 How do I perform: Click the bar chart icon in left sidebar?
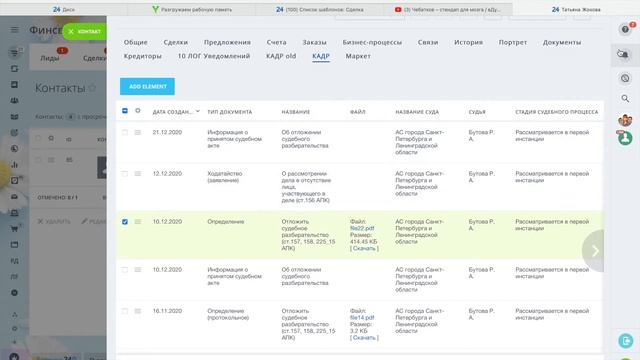pyautogui.click(x=14, y=165)
